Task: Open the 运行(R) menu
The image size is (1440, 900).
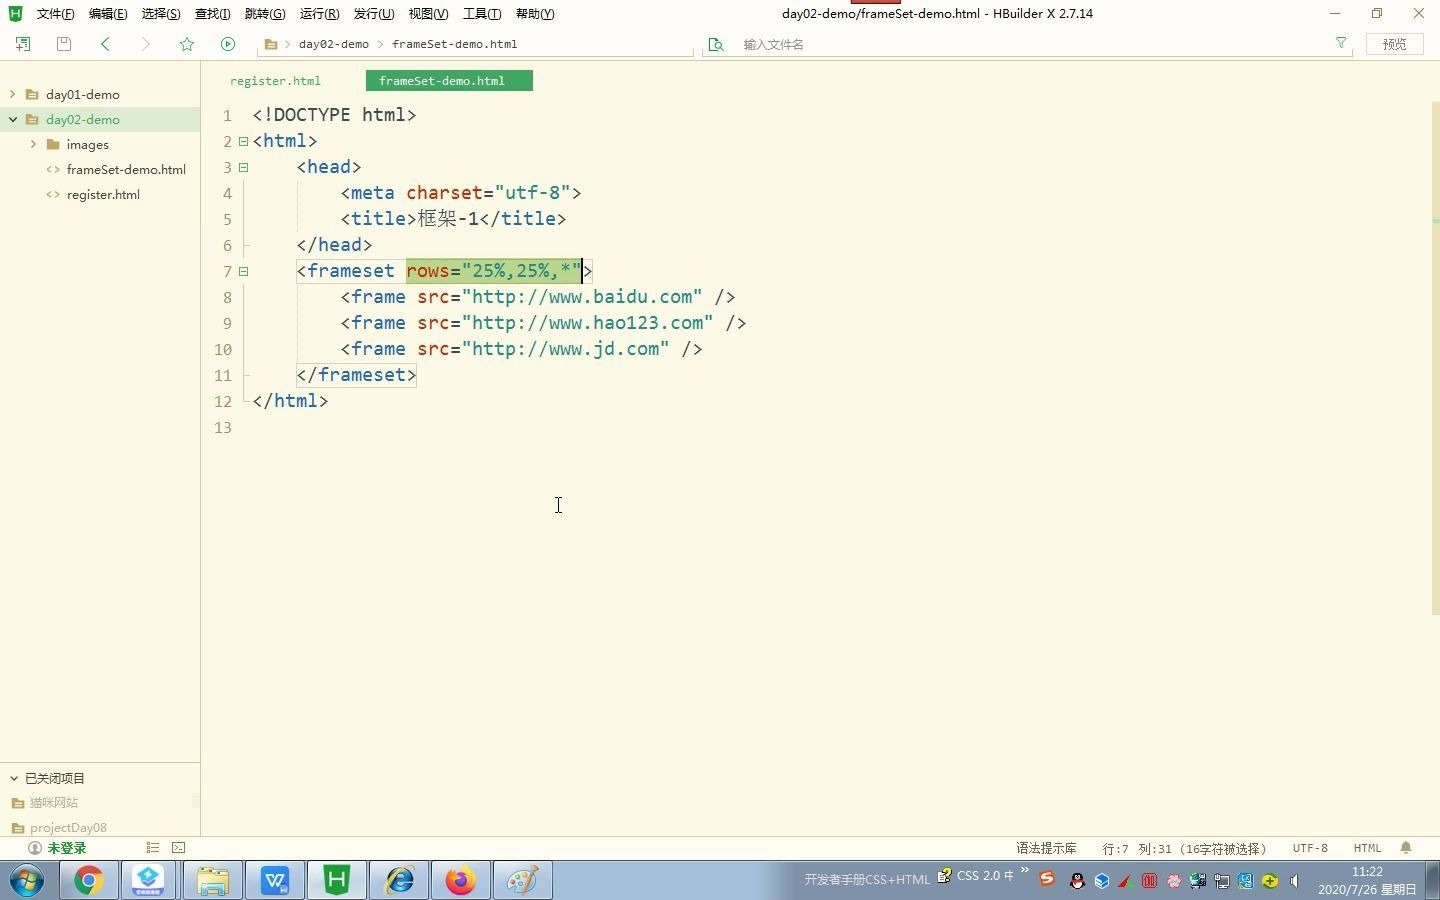Action: [x=319, y=14]
